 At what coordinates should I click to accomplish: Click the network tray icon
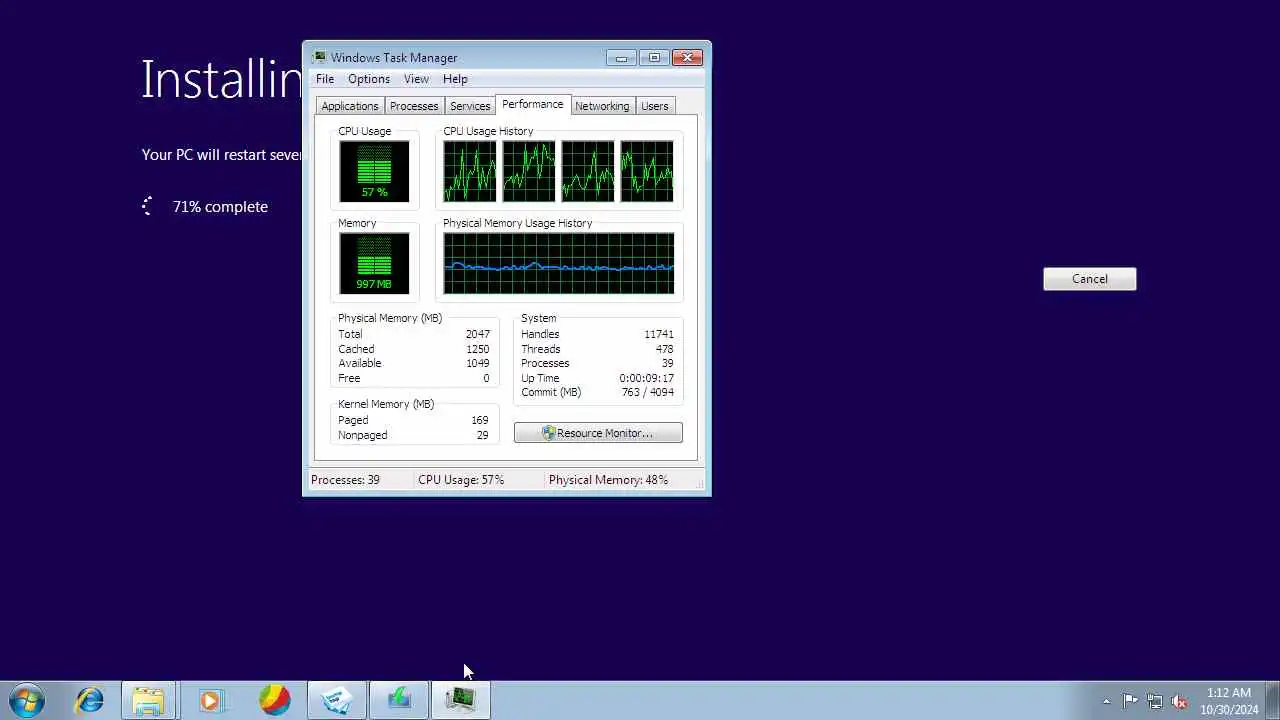[x=1155, y=701]
